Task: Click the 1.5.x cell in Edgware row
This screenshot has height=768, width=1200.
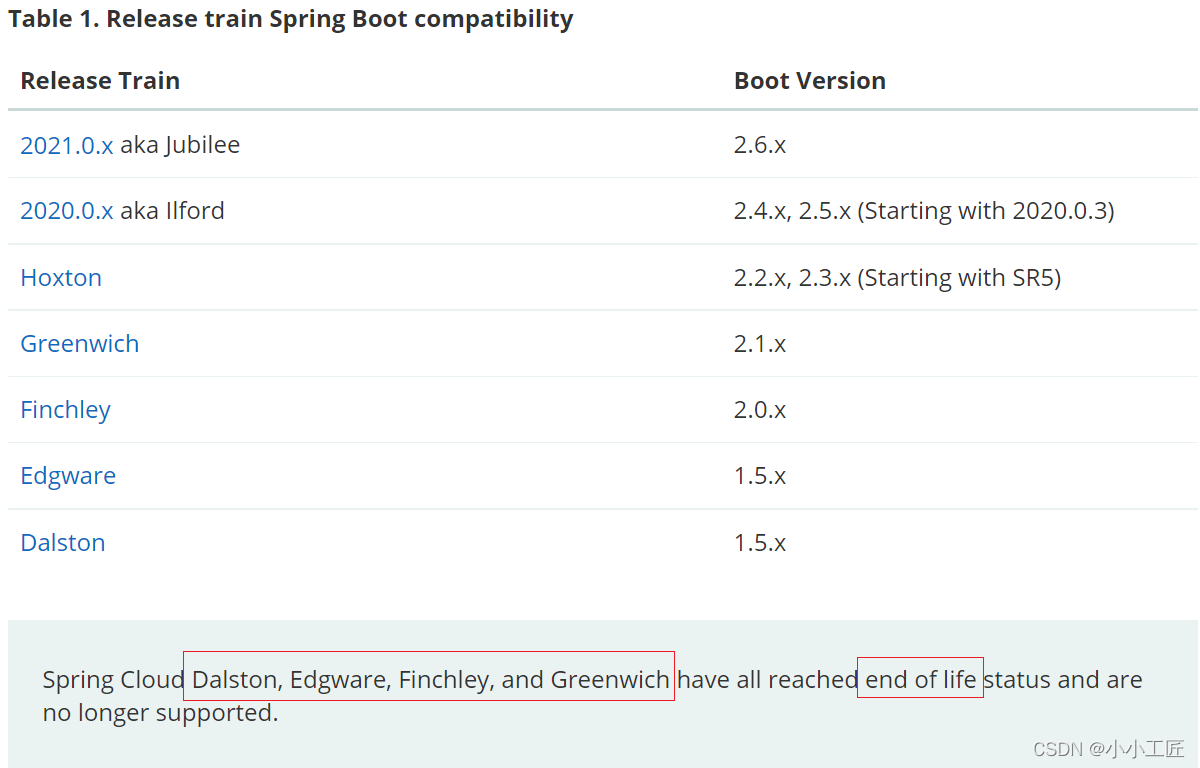Action: tap(759, 476)
